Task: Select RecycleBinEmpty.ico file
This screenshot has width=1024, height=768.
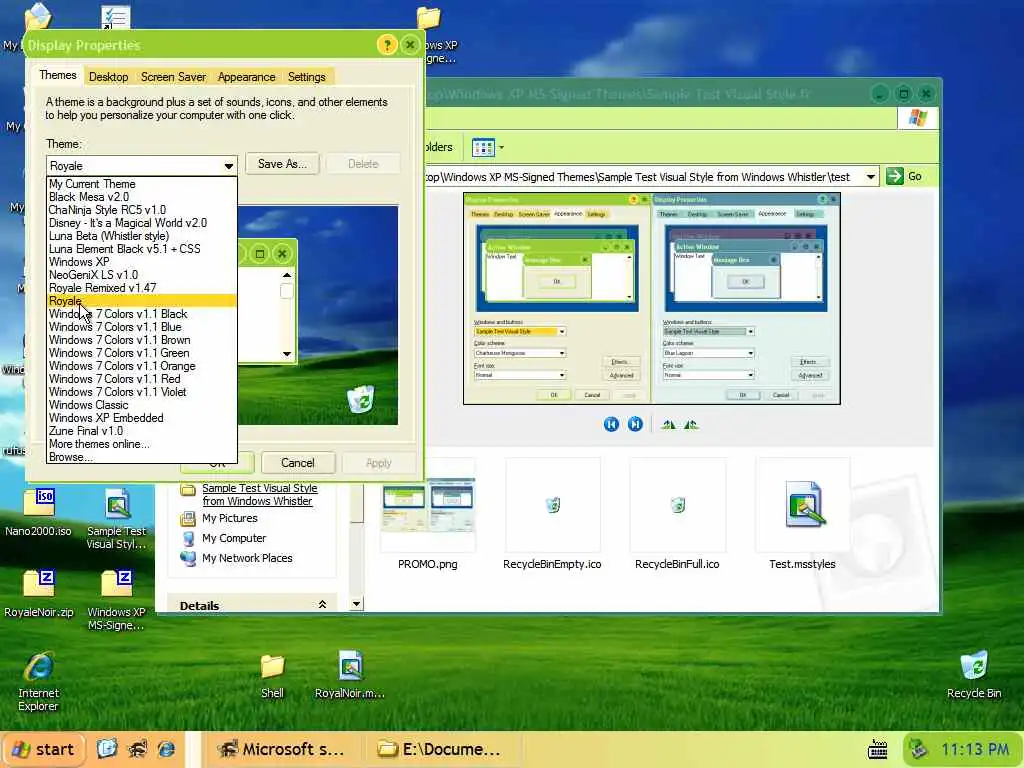Action: point(552,515)
